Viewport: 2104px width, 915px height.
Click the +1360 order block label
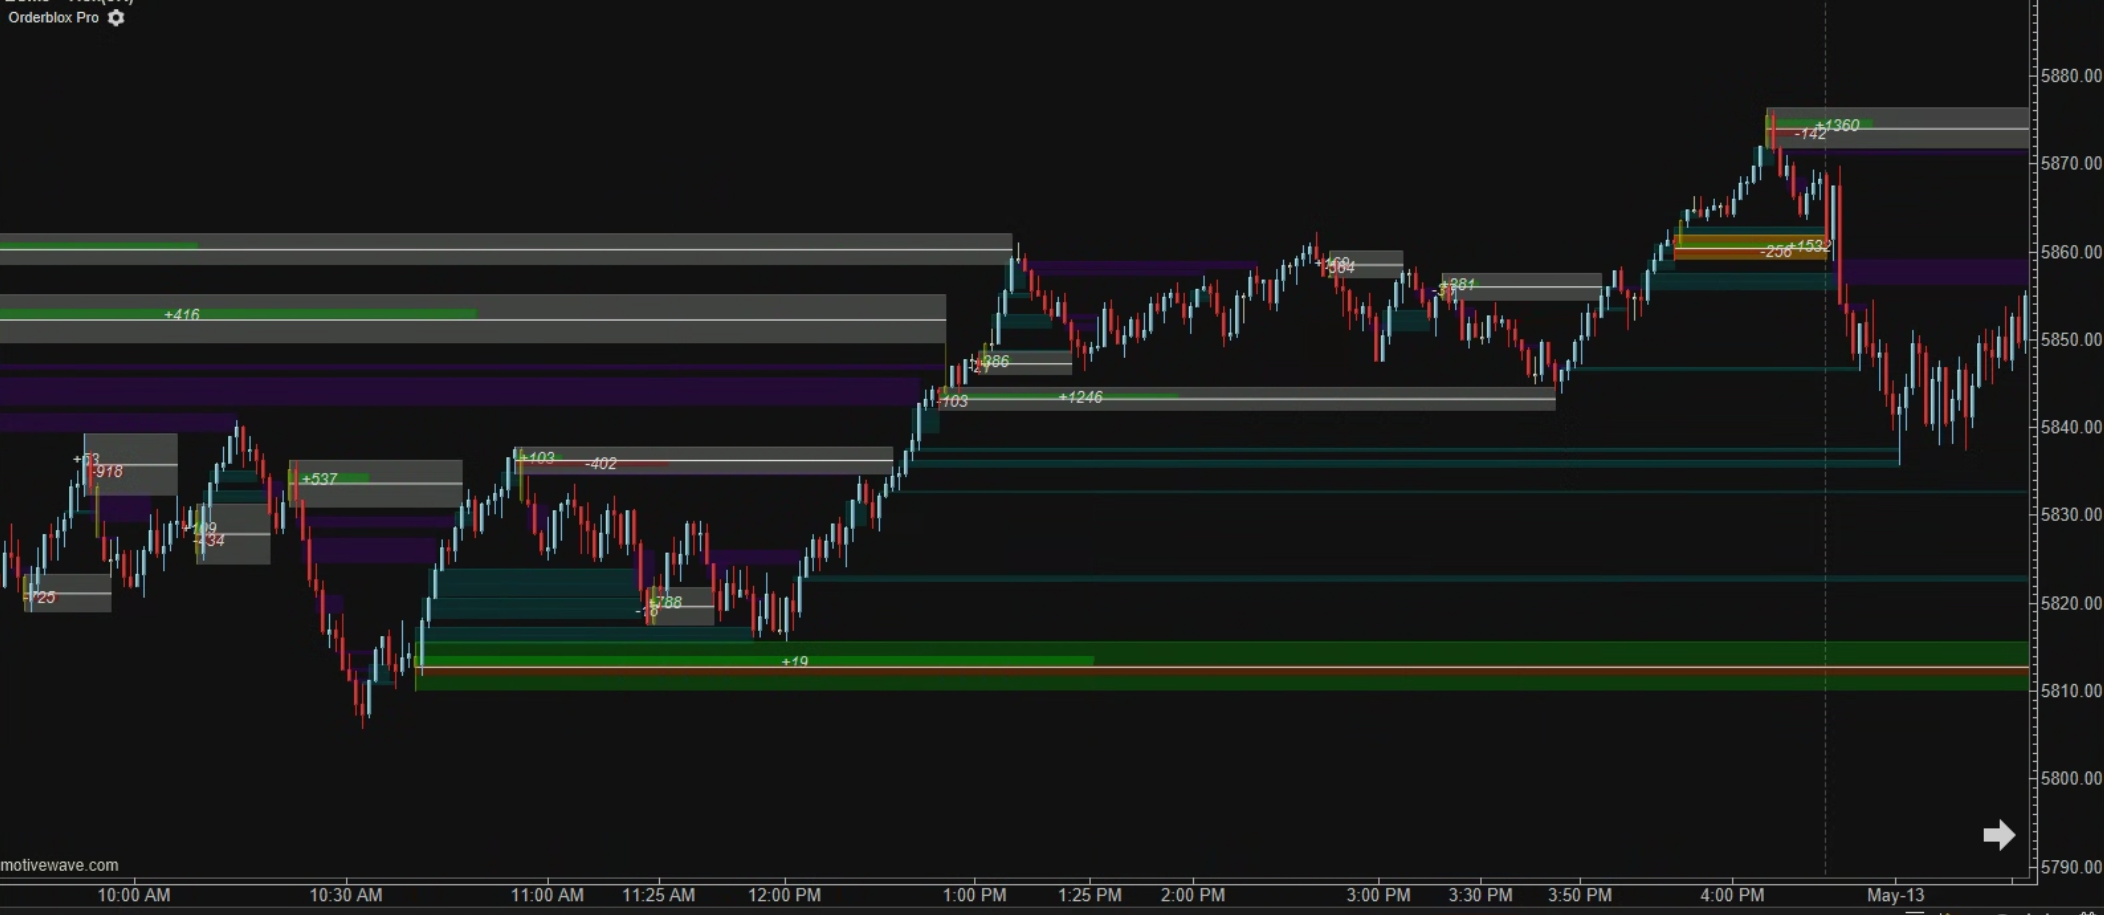[x=1837, y=125]
